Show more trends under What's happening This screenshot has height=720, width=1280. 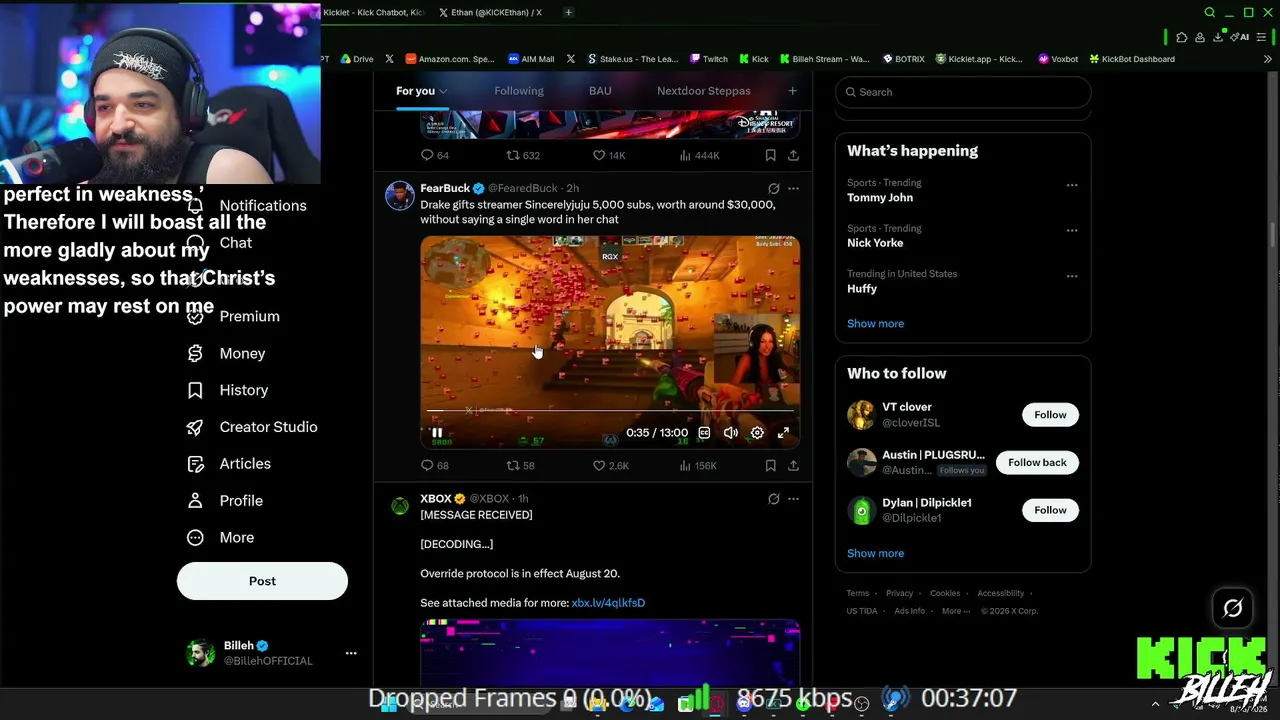point(875,324)
